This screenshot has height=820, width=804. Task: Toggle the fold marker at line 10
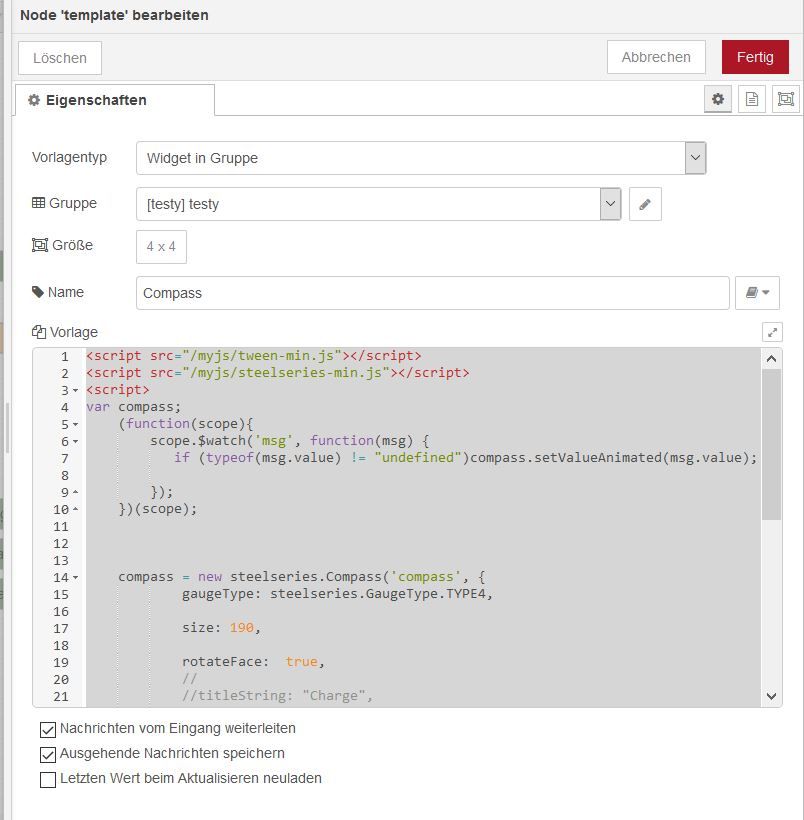click(75, 509)
